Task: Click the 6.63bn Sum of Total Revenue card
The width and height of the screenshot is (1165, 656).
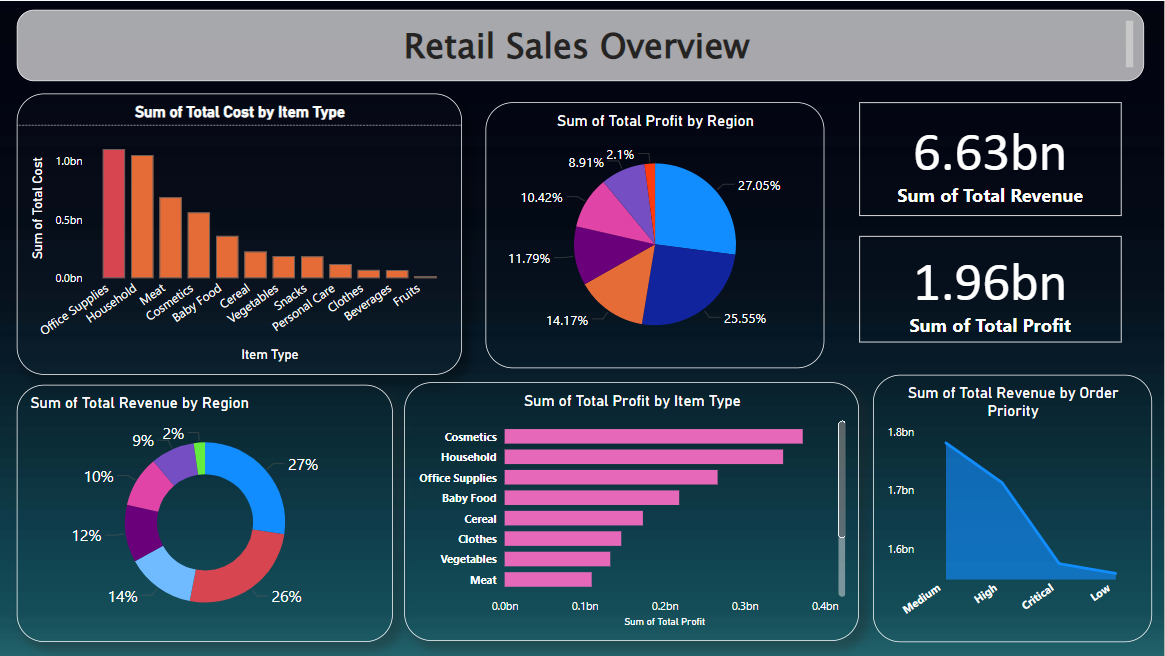Action: coord(989,159)
